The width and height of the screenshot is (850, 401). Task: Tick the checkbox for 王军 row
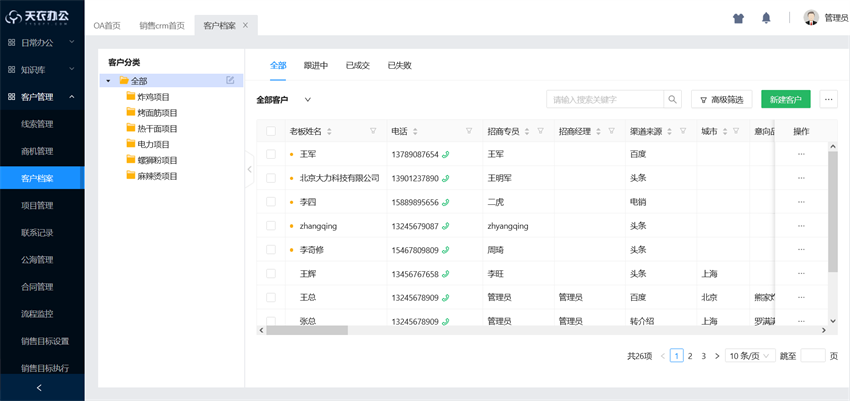coord(271,154)
